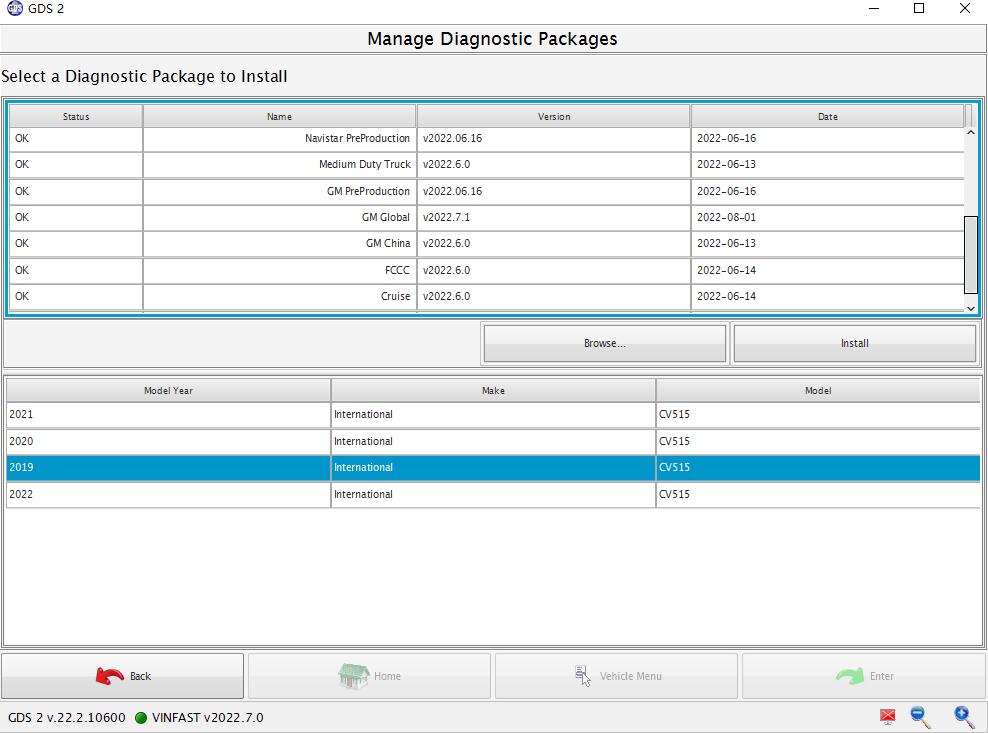Close the GDS 2 window

(965, 8)
